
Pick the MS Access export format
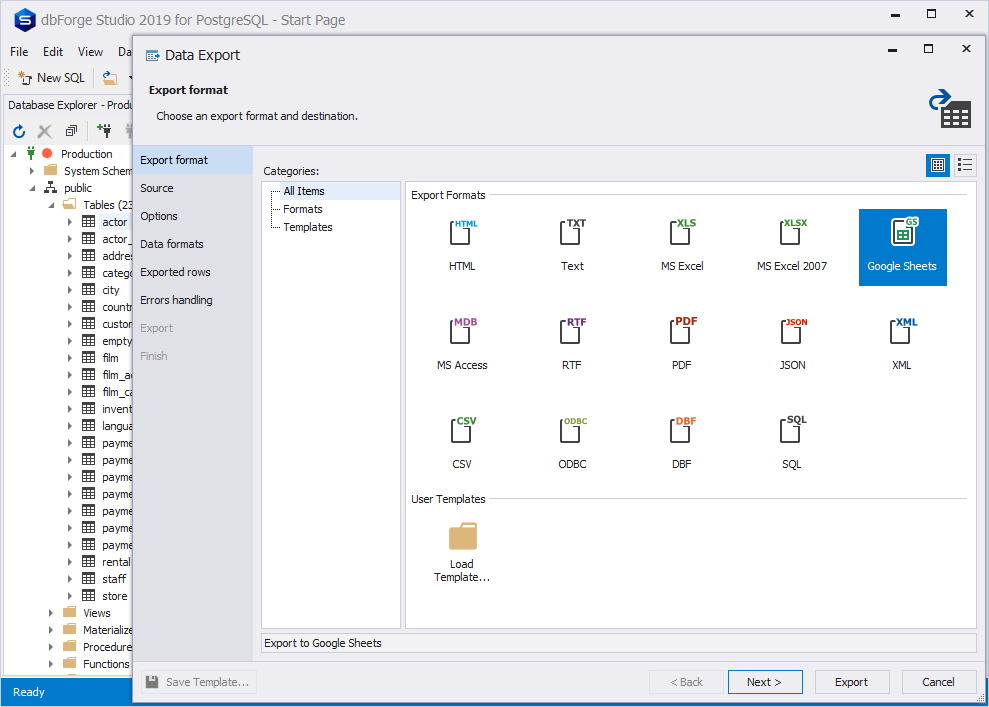click(462, 345)
